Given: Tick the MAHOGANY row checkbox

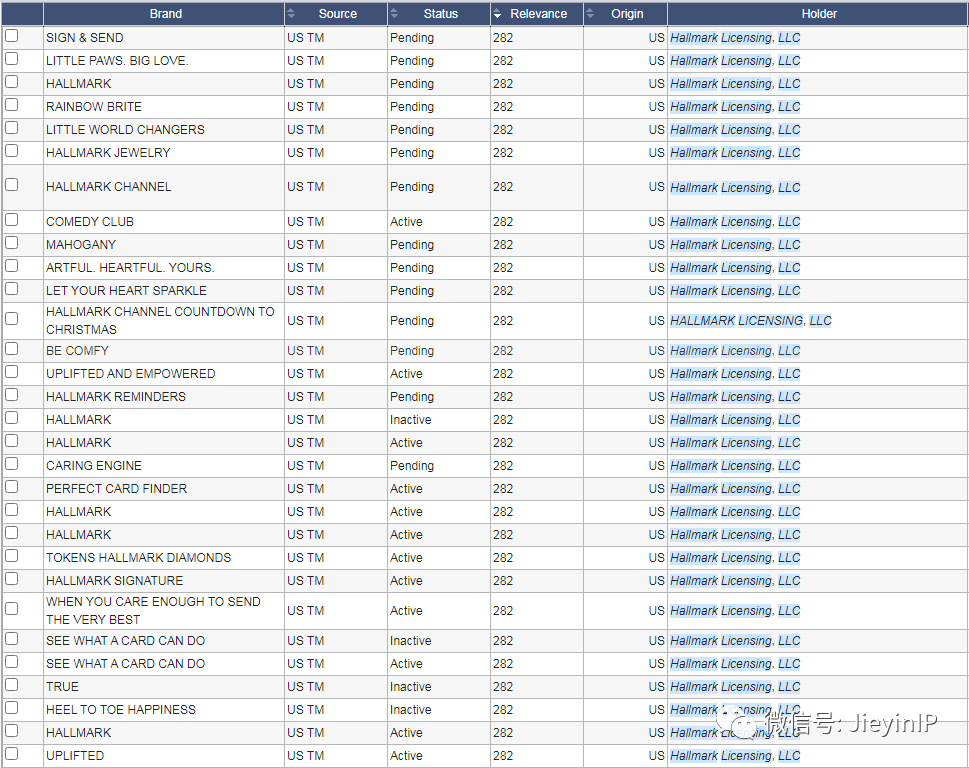Looking at the screenshot, I should click(12, 242).
